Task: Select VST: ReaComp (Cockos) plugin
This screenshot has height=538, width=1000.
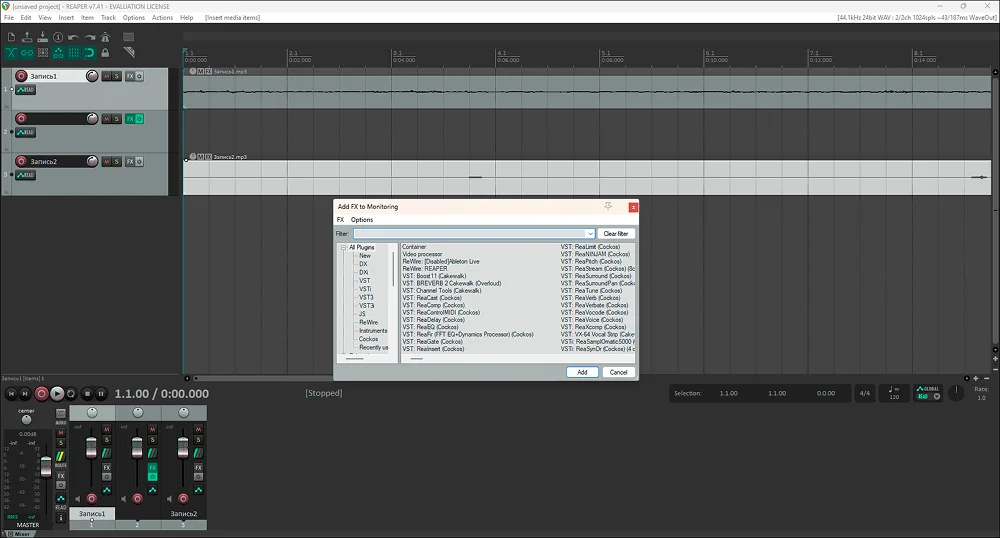Action: [x=433, y=305]
